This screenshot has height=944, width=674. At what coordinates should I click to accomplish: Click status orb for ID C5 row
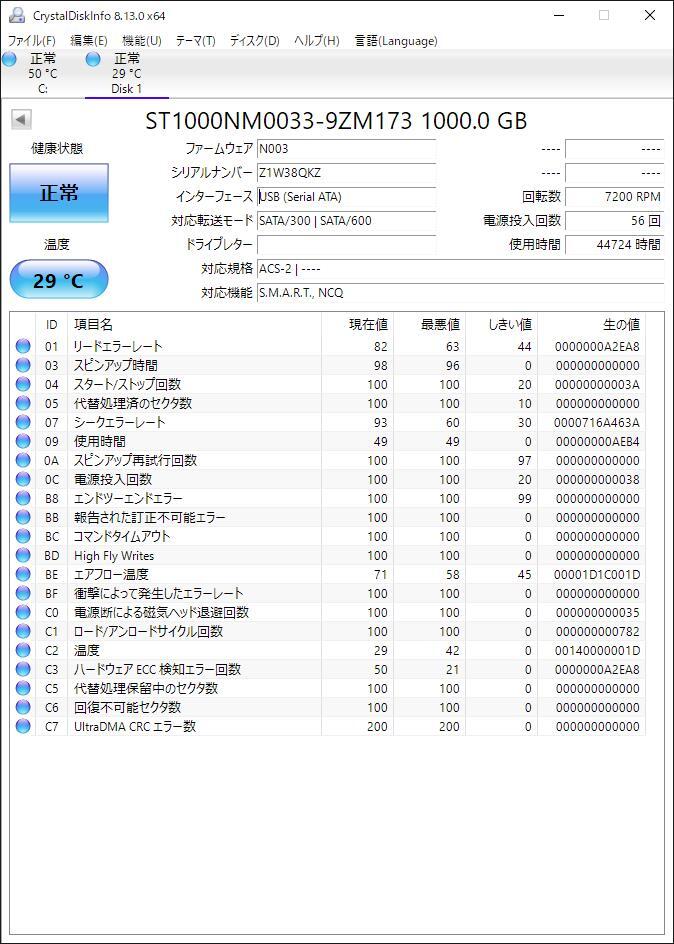[x=23, y=688]
